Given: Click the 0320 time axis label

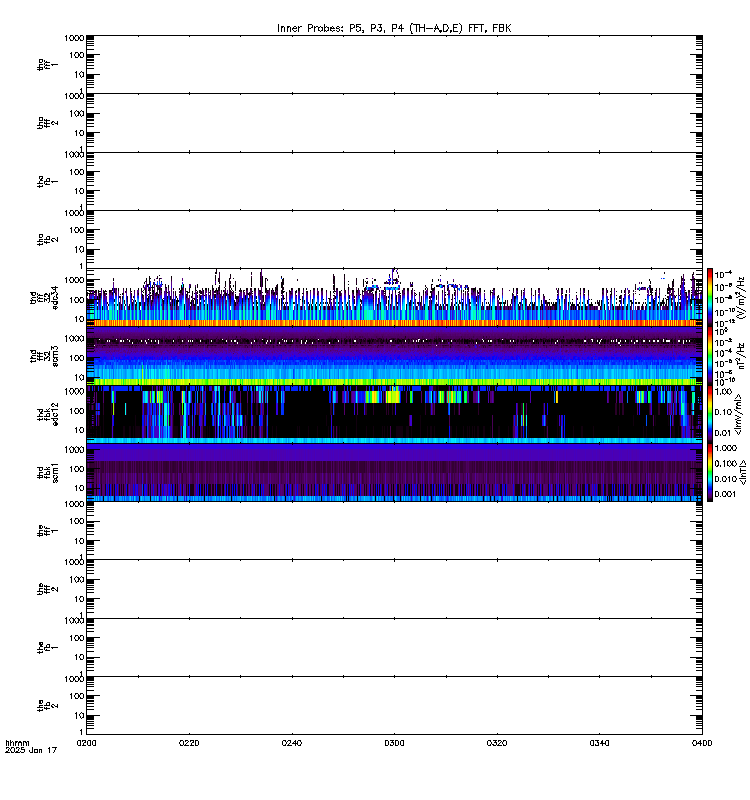Looking at the screenshot, I should coord(497,743).
